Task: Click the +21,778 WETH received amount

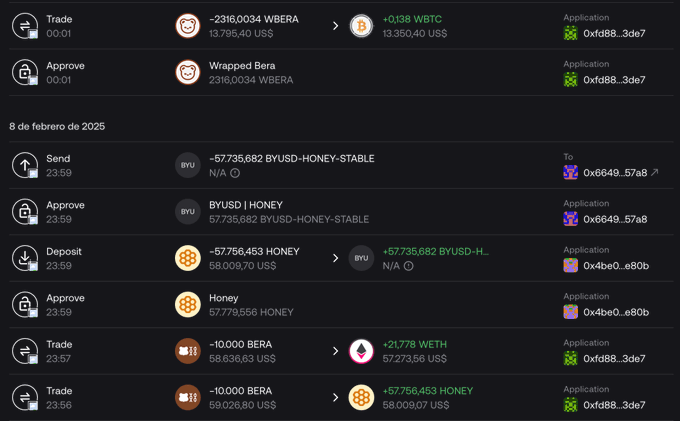Action: point(414,344)
